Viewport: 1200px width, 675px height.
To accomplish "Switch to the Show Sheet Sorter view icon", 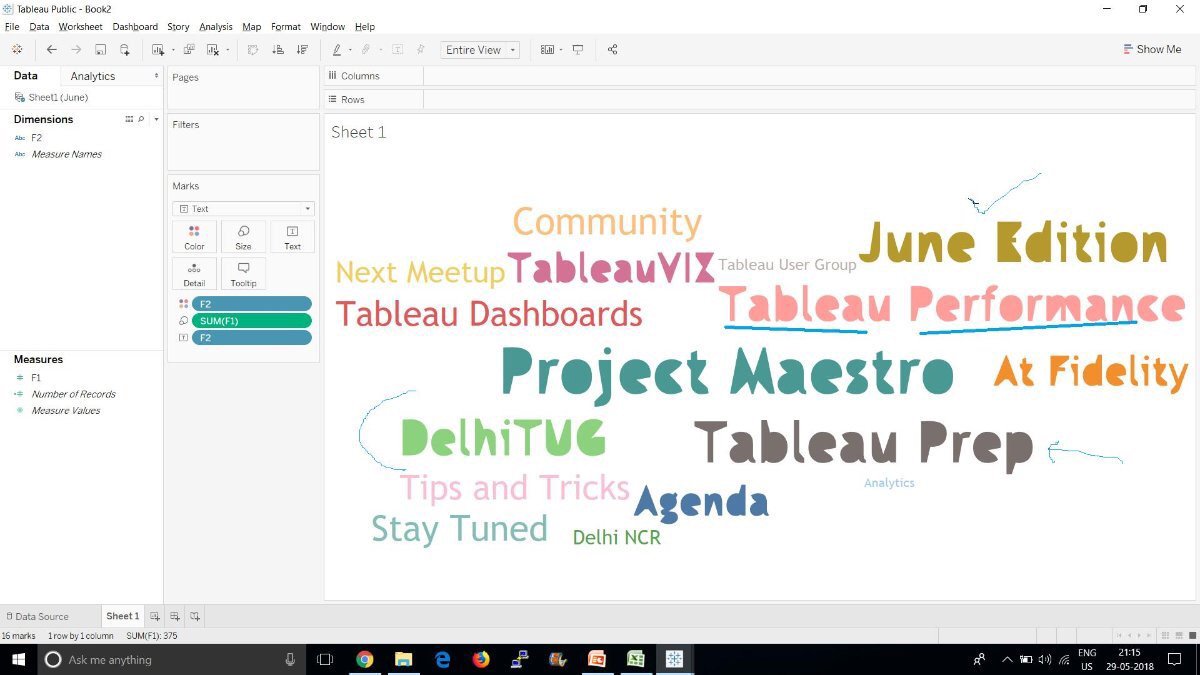I will (x=1165, y=636).
